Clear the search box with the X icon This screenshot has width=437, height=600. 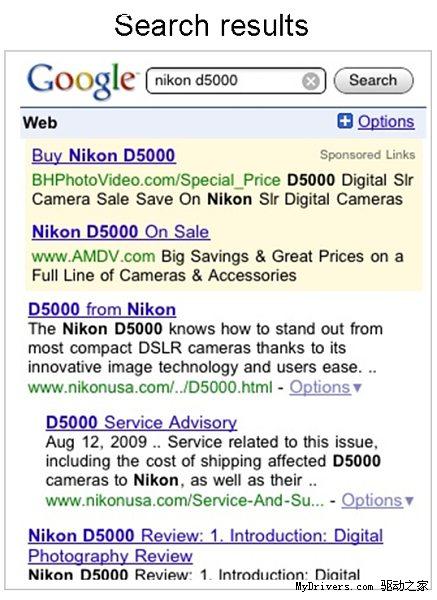[311, 82]
